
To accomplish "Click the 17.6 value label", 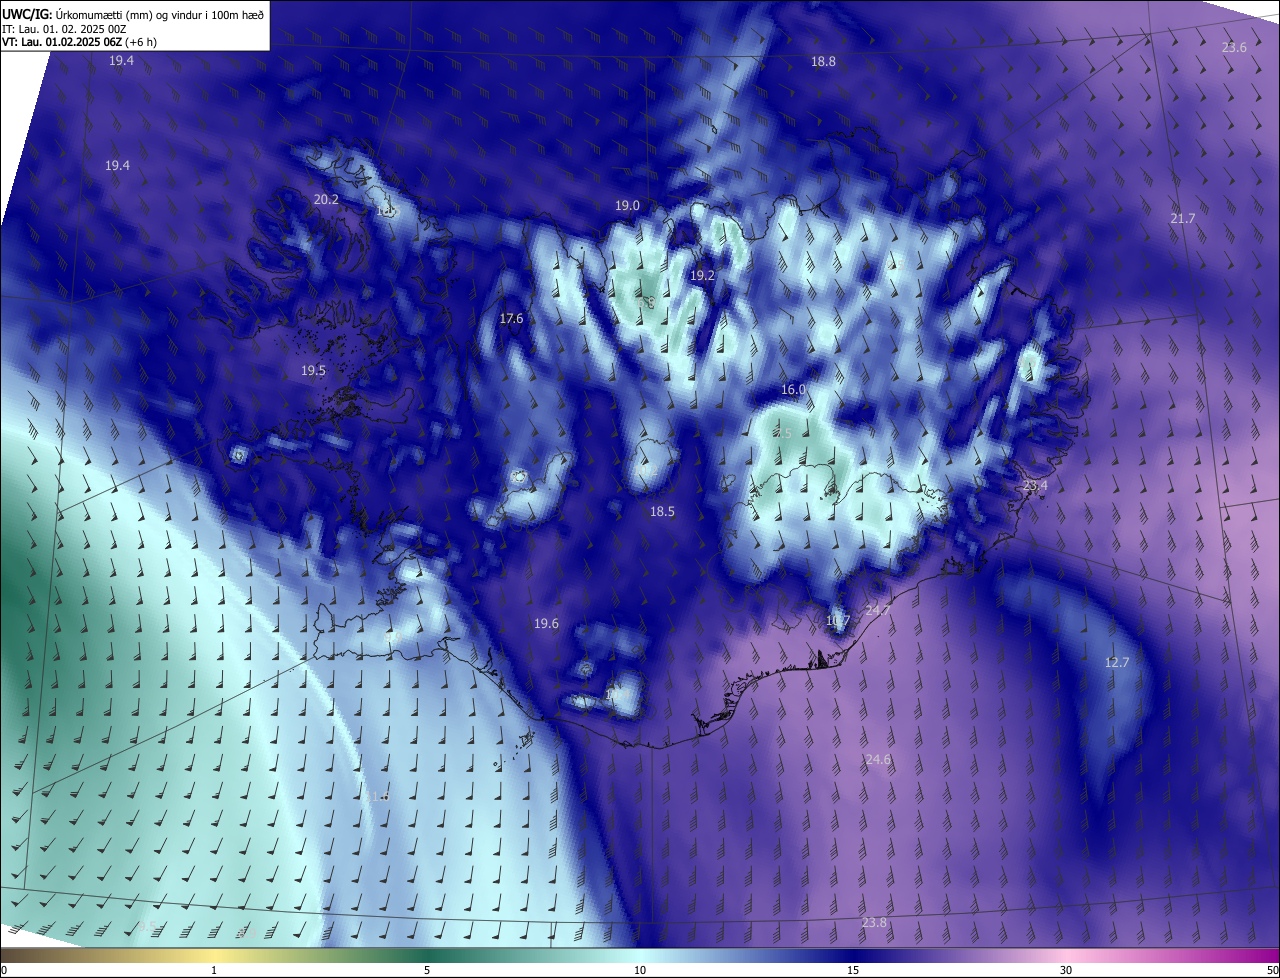I will [x=511, y=319].
